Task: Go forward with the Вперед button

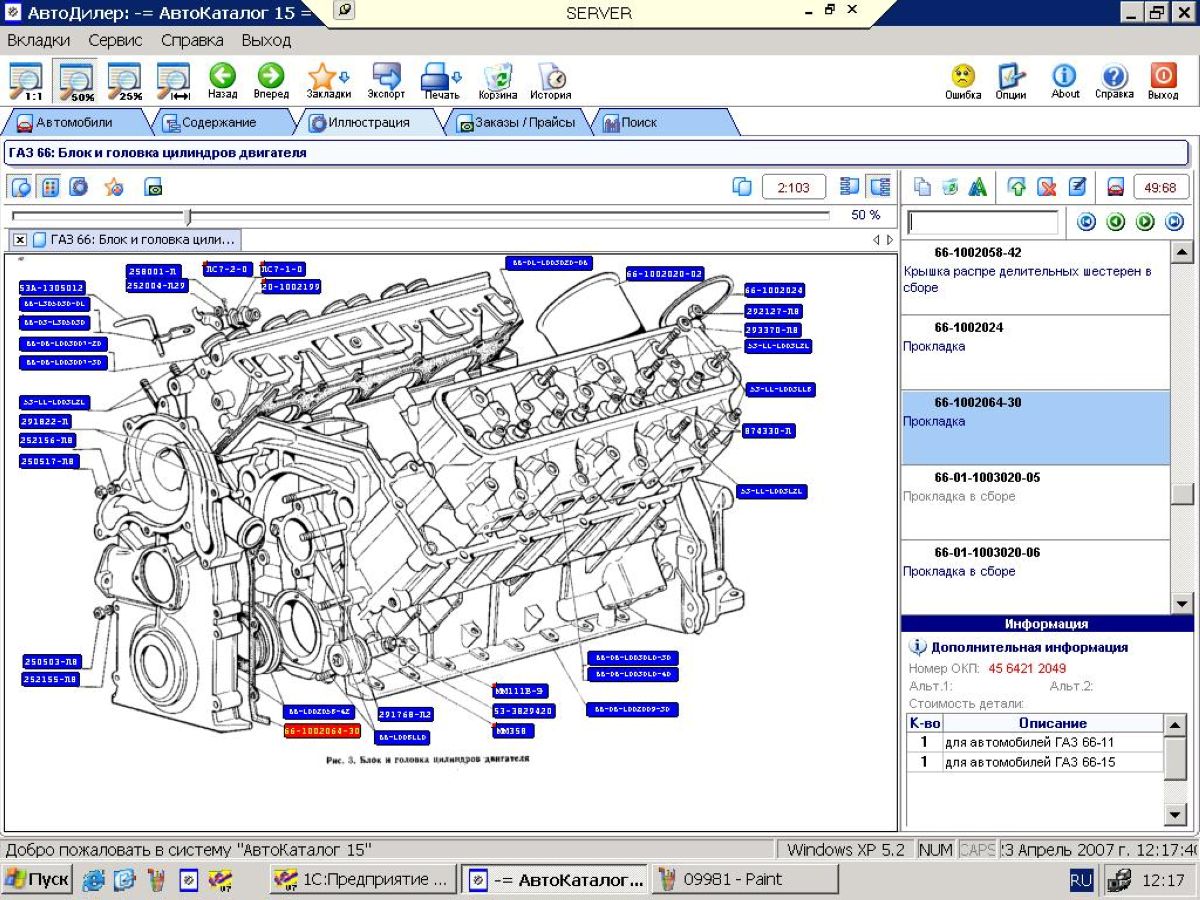Action: pyautogui.click(x=271, y=81)
